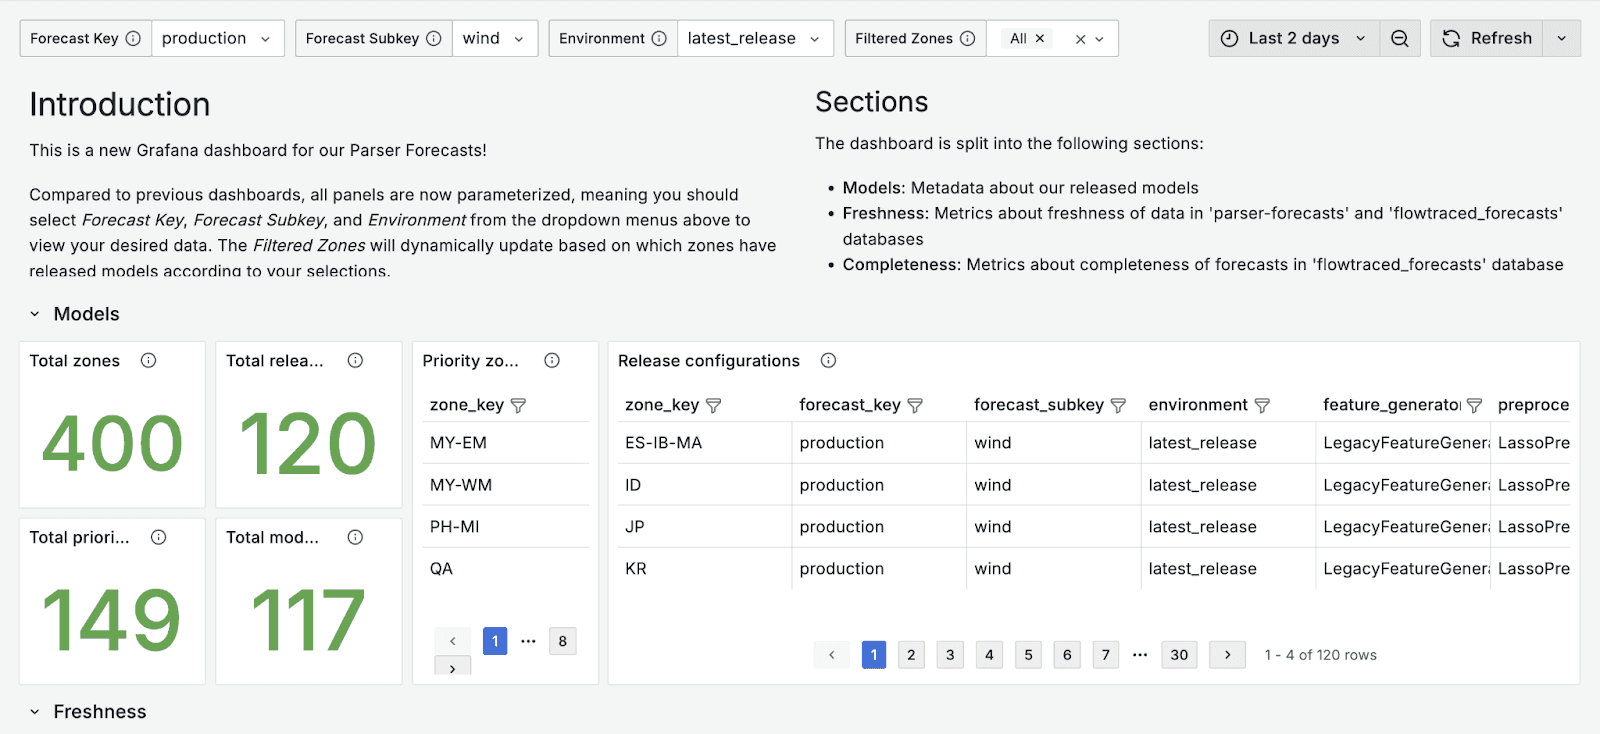Collapse the Freshness row
1600x734 pixels.
34,712
